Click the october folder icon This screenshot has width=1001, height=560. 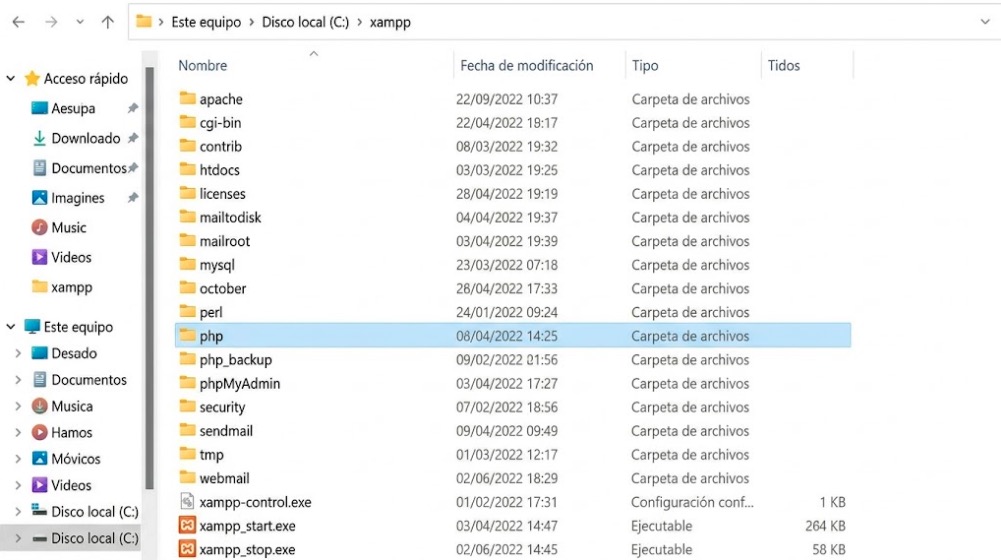pos(187,287)
